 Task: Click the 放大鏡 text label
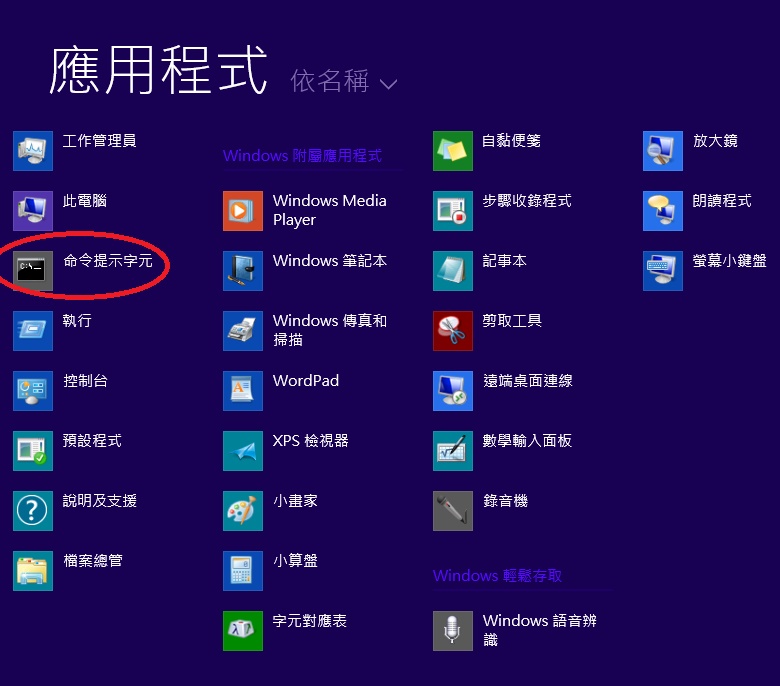click(715, 141)
